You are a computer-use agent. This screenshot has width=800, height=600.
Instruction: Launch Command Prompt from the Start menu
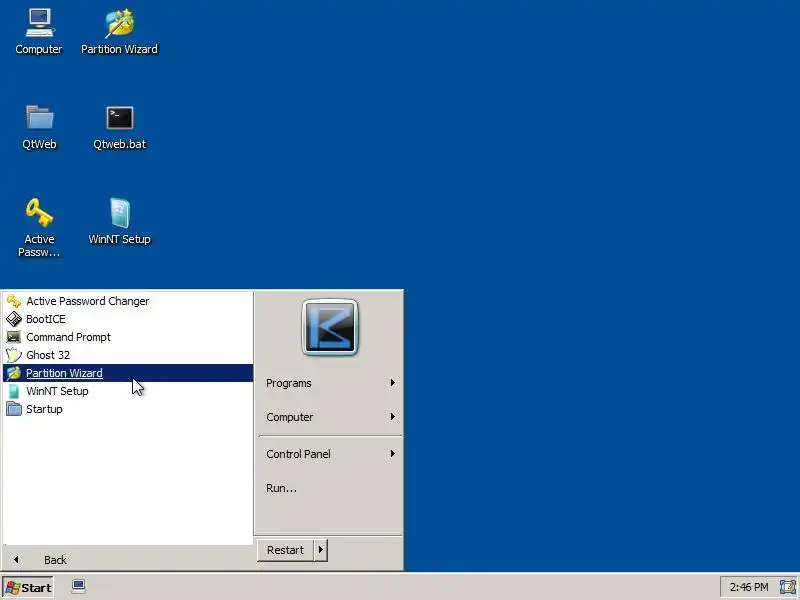(128, 337)
